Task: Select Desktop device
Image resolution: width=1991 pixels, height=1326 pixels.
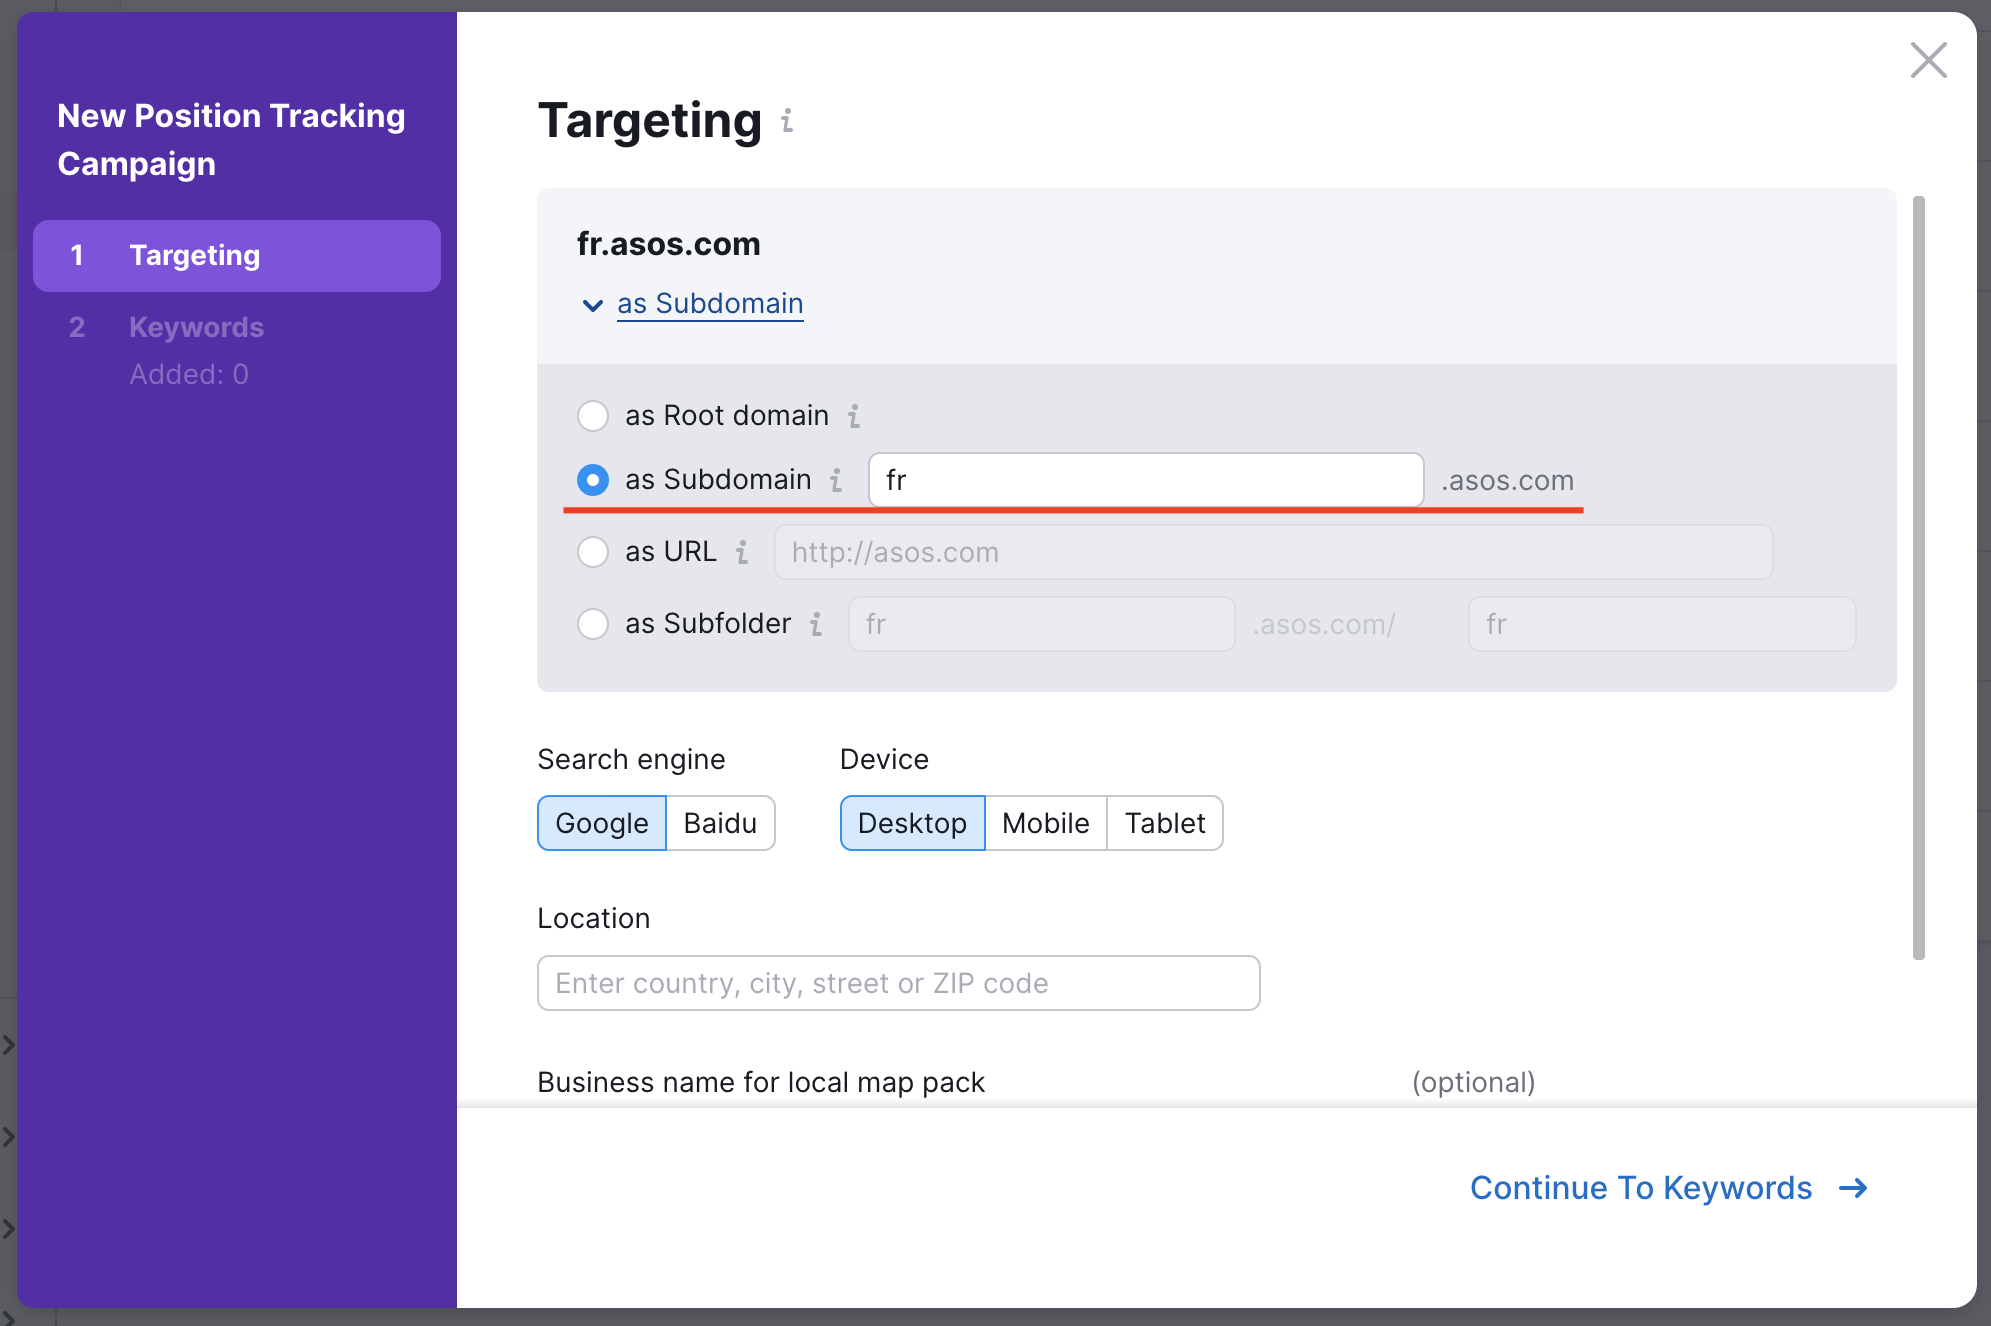Action: (x=913, y=823)
